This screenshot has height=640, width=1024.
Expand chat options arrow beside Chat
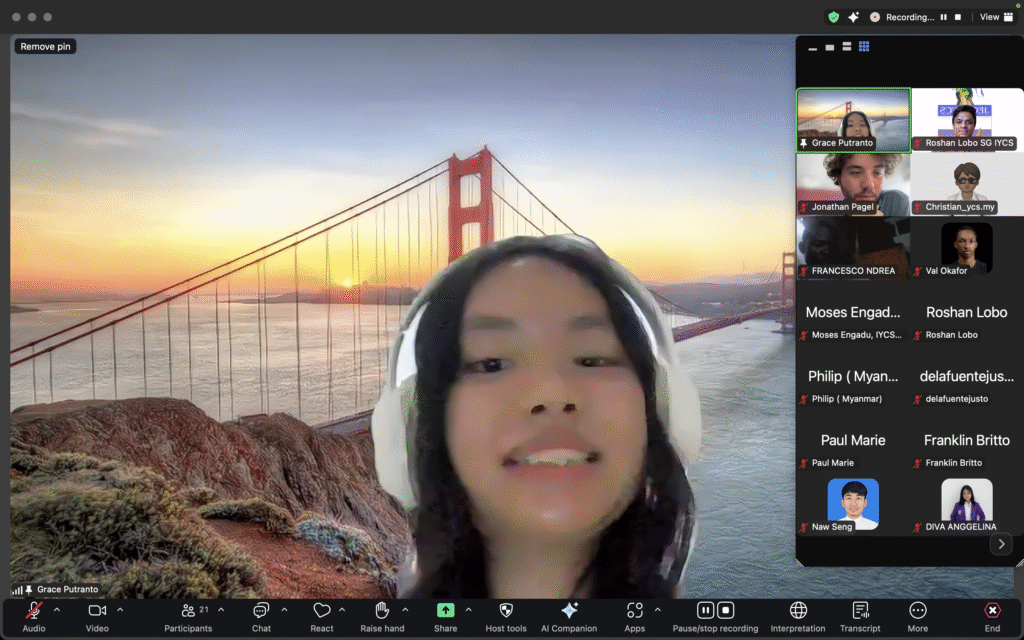284,610
